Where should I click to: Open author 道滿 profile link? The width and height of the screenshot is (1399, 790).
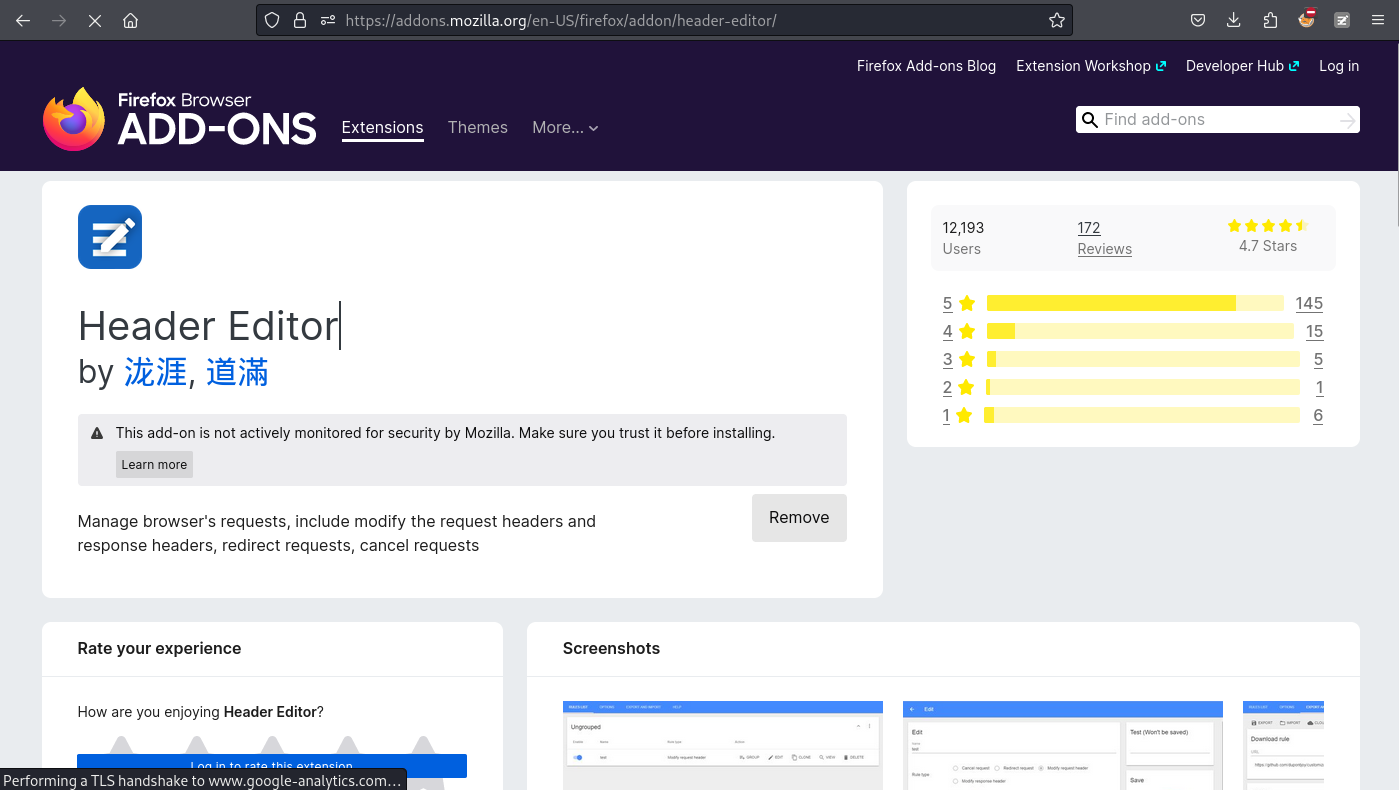click(237, 372)
